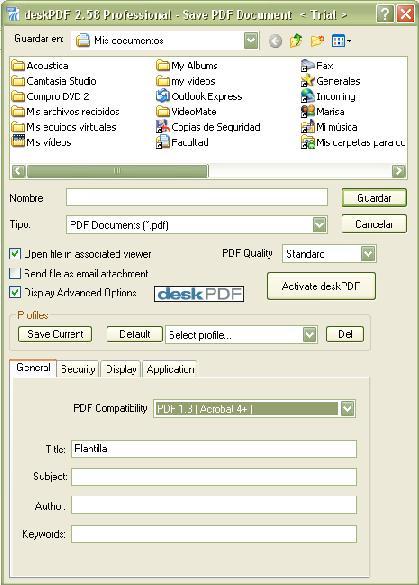The image size is (419, 585).
Task: Click the Del profile button
Action: (345, 334)
